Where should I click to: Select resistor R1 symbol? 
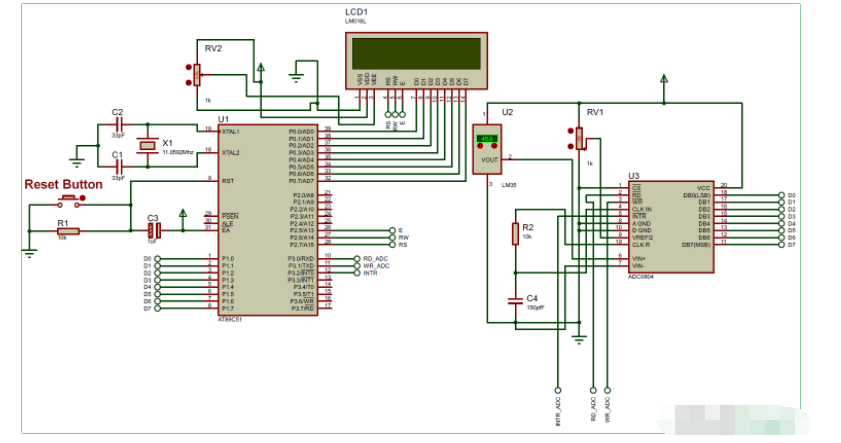coord(69,231)
